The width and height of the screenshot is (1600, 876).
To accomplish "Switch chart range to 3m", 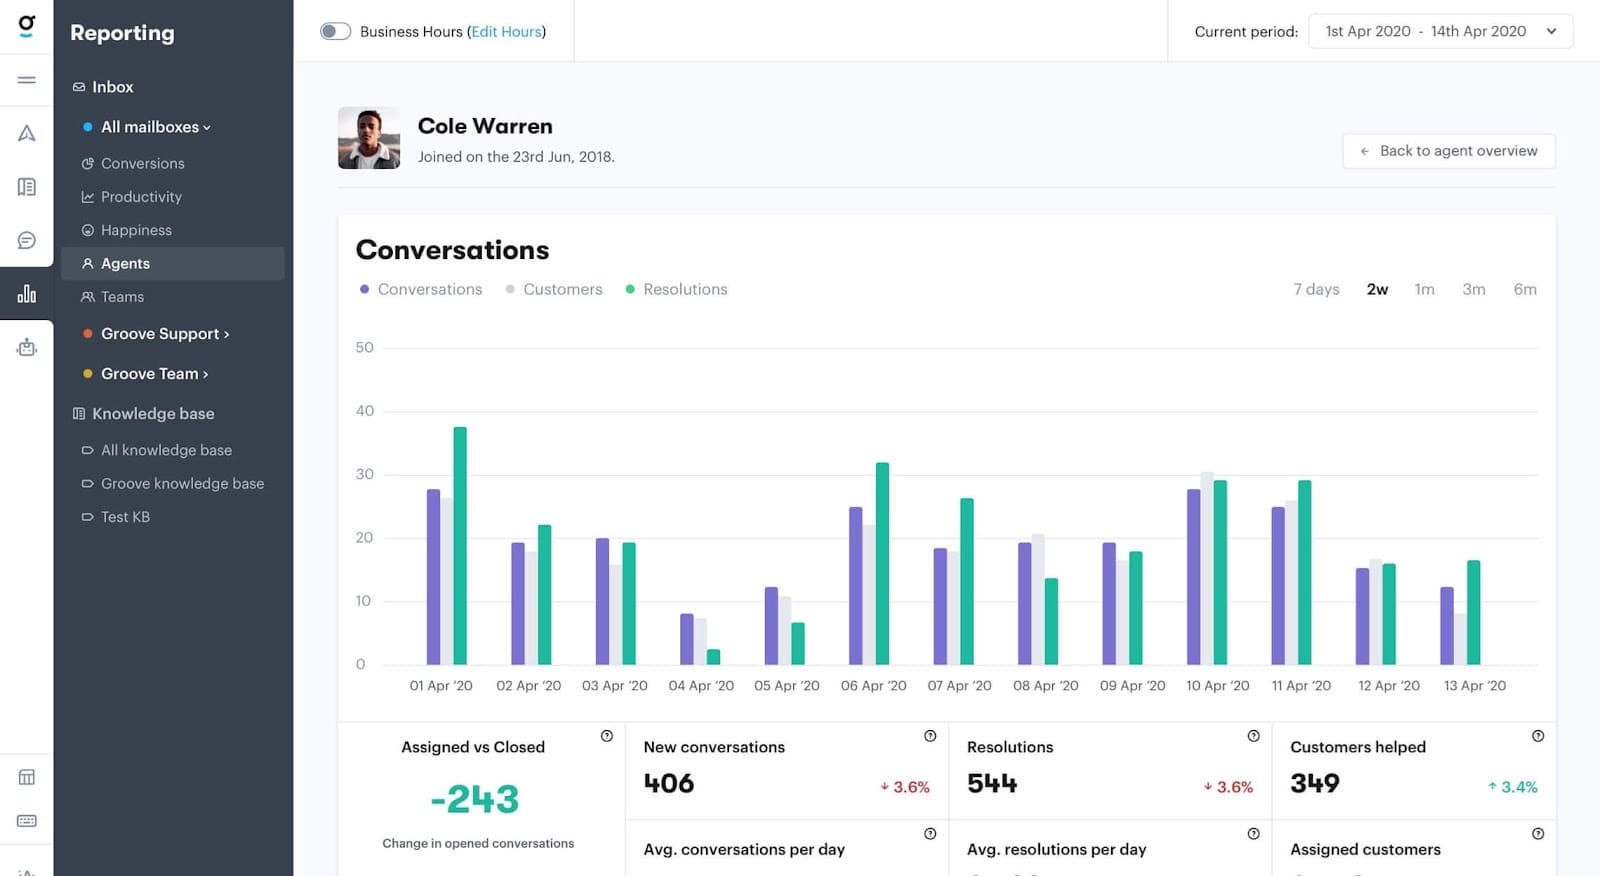I will click(x=1473, y=289).
